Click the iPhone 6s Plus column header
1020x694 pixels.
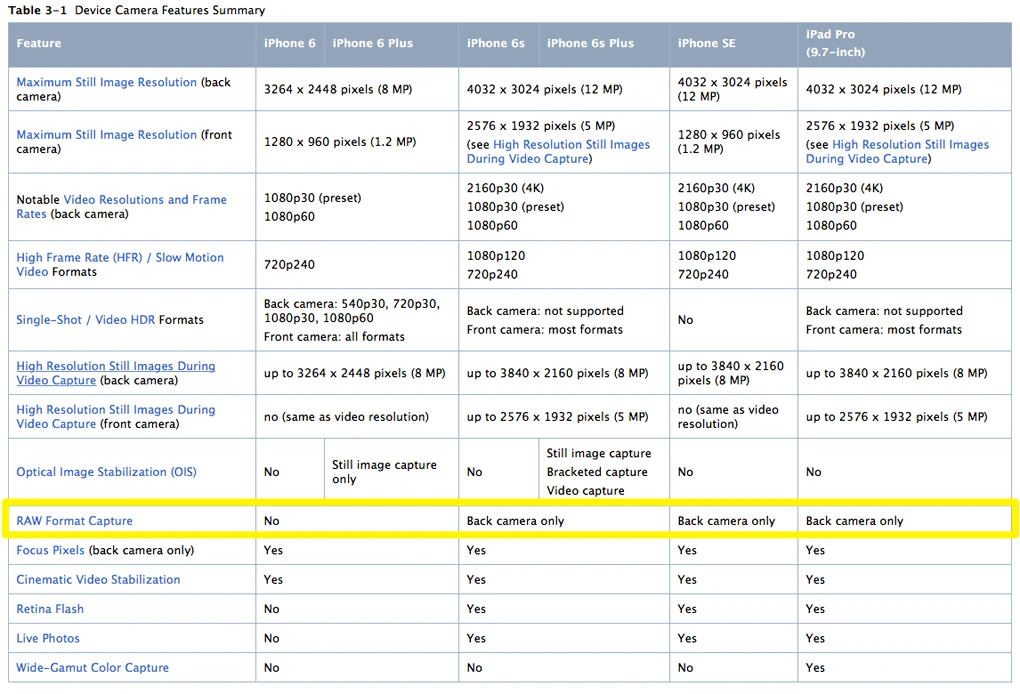(x=590, y=43)
